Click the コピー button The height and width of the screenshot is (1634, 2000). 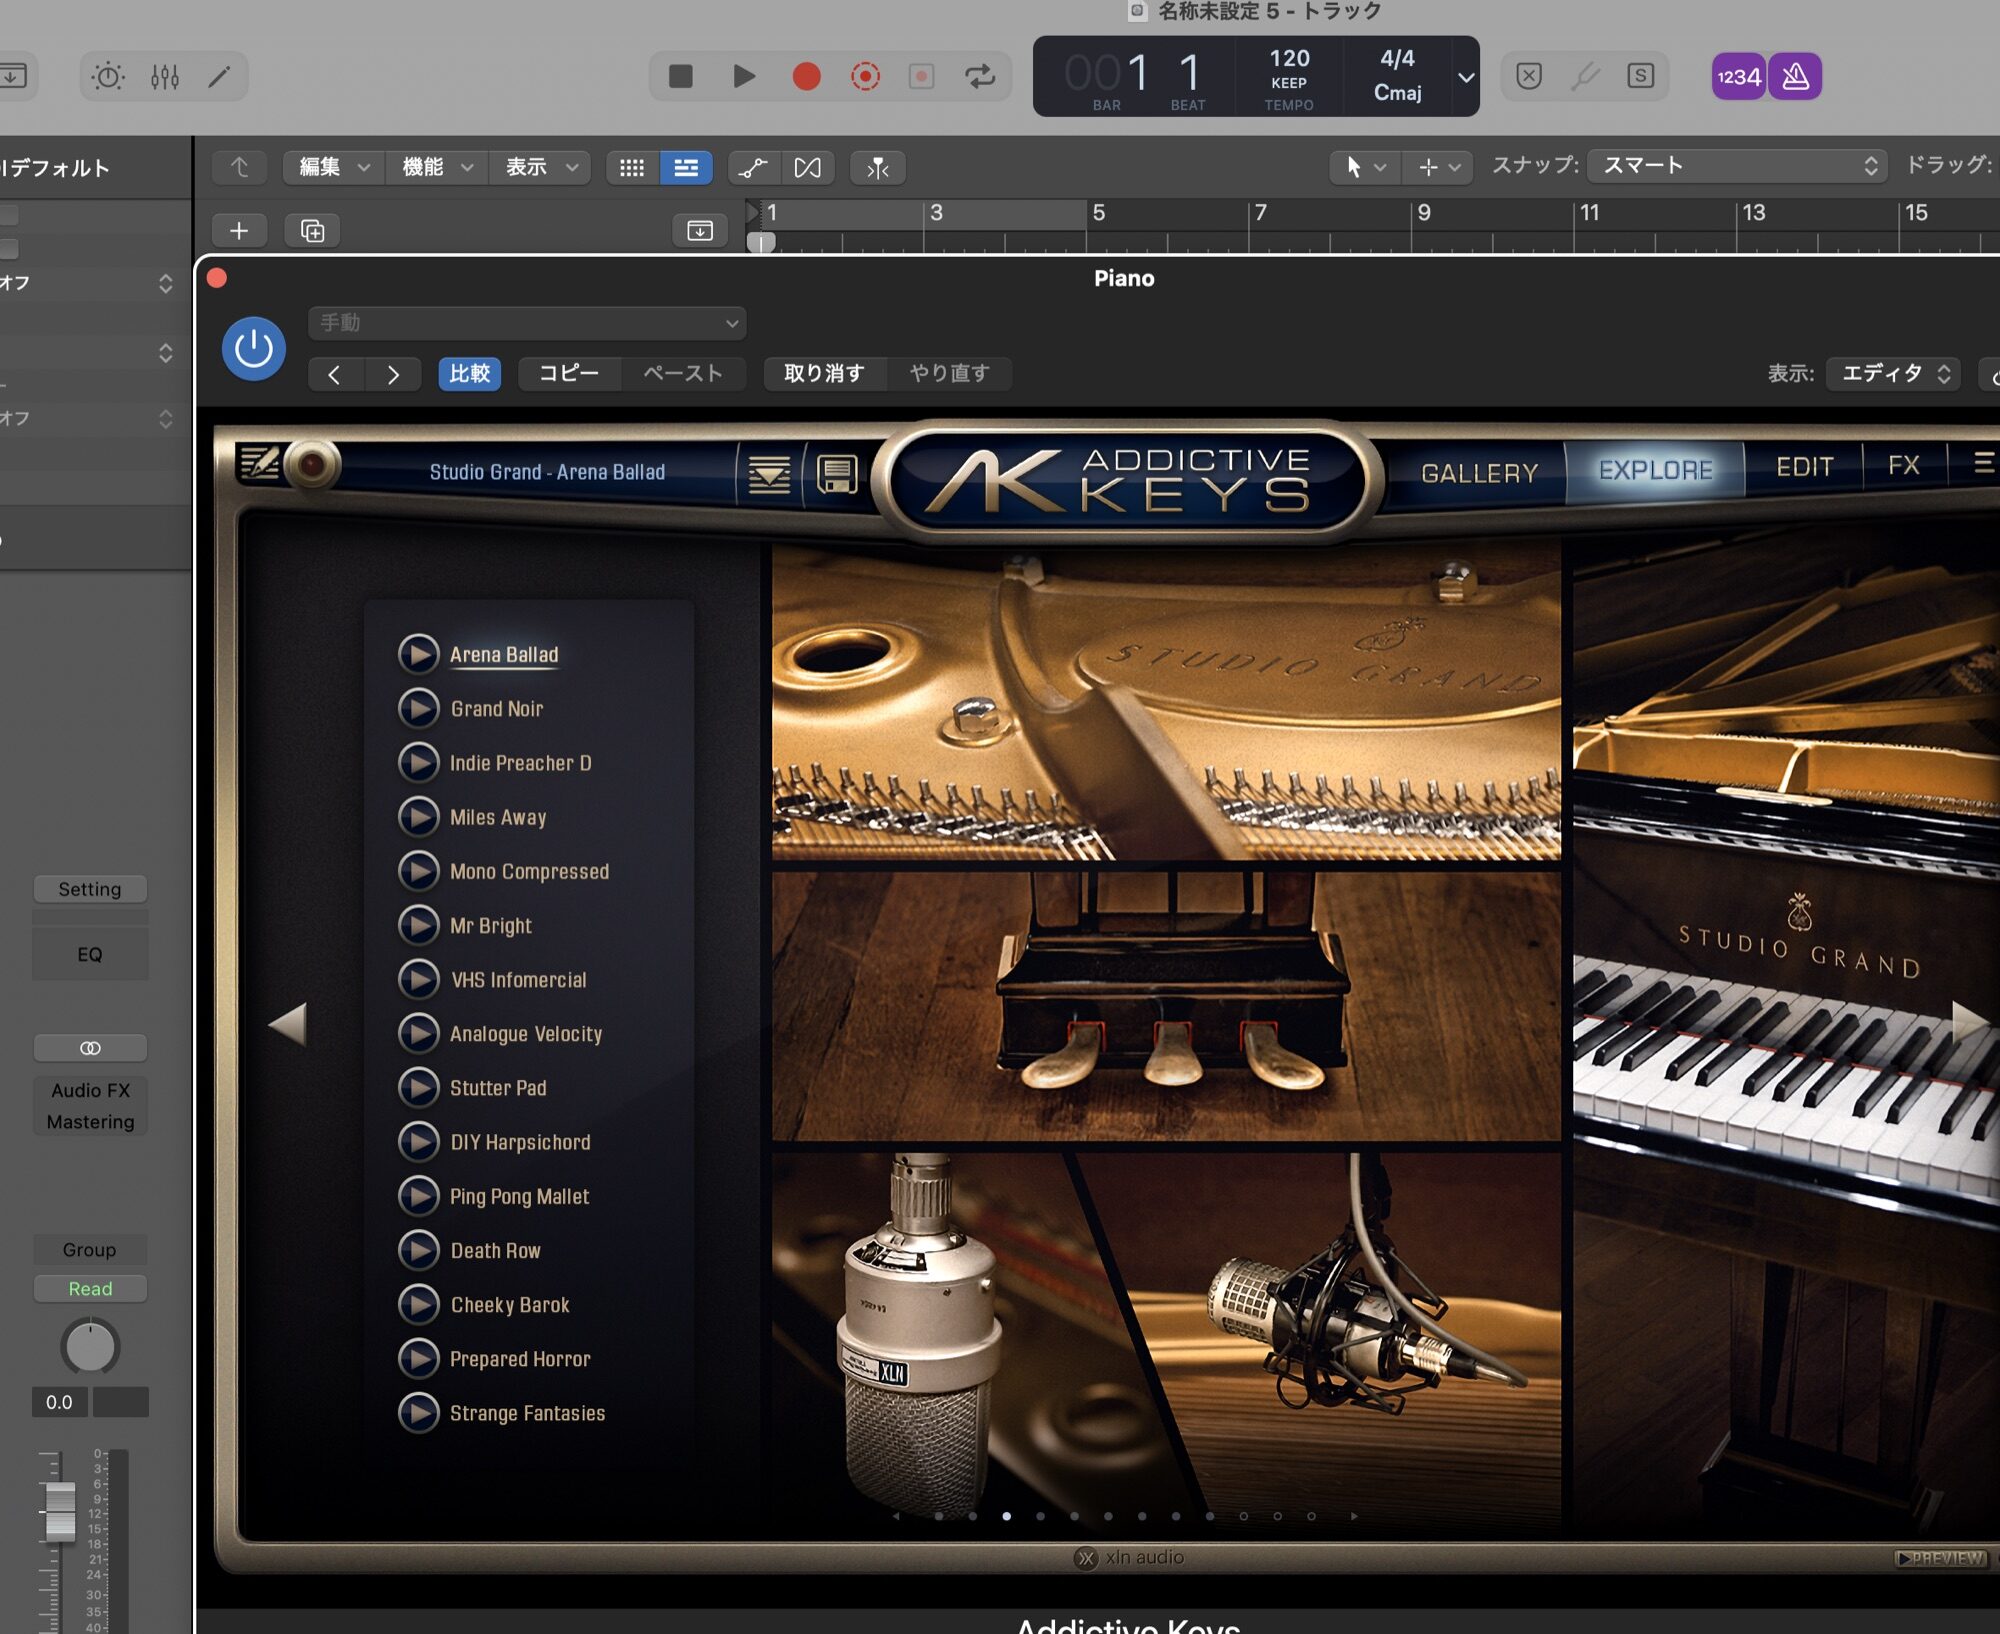click(x=569, y=373)
